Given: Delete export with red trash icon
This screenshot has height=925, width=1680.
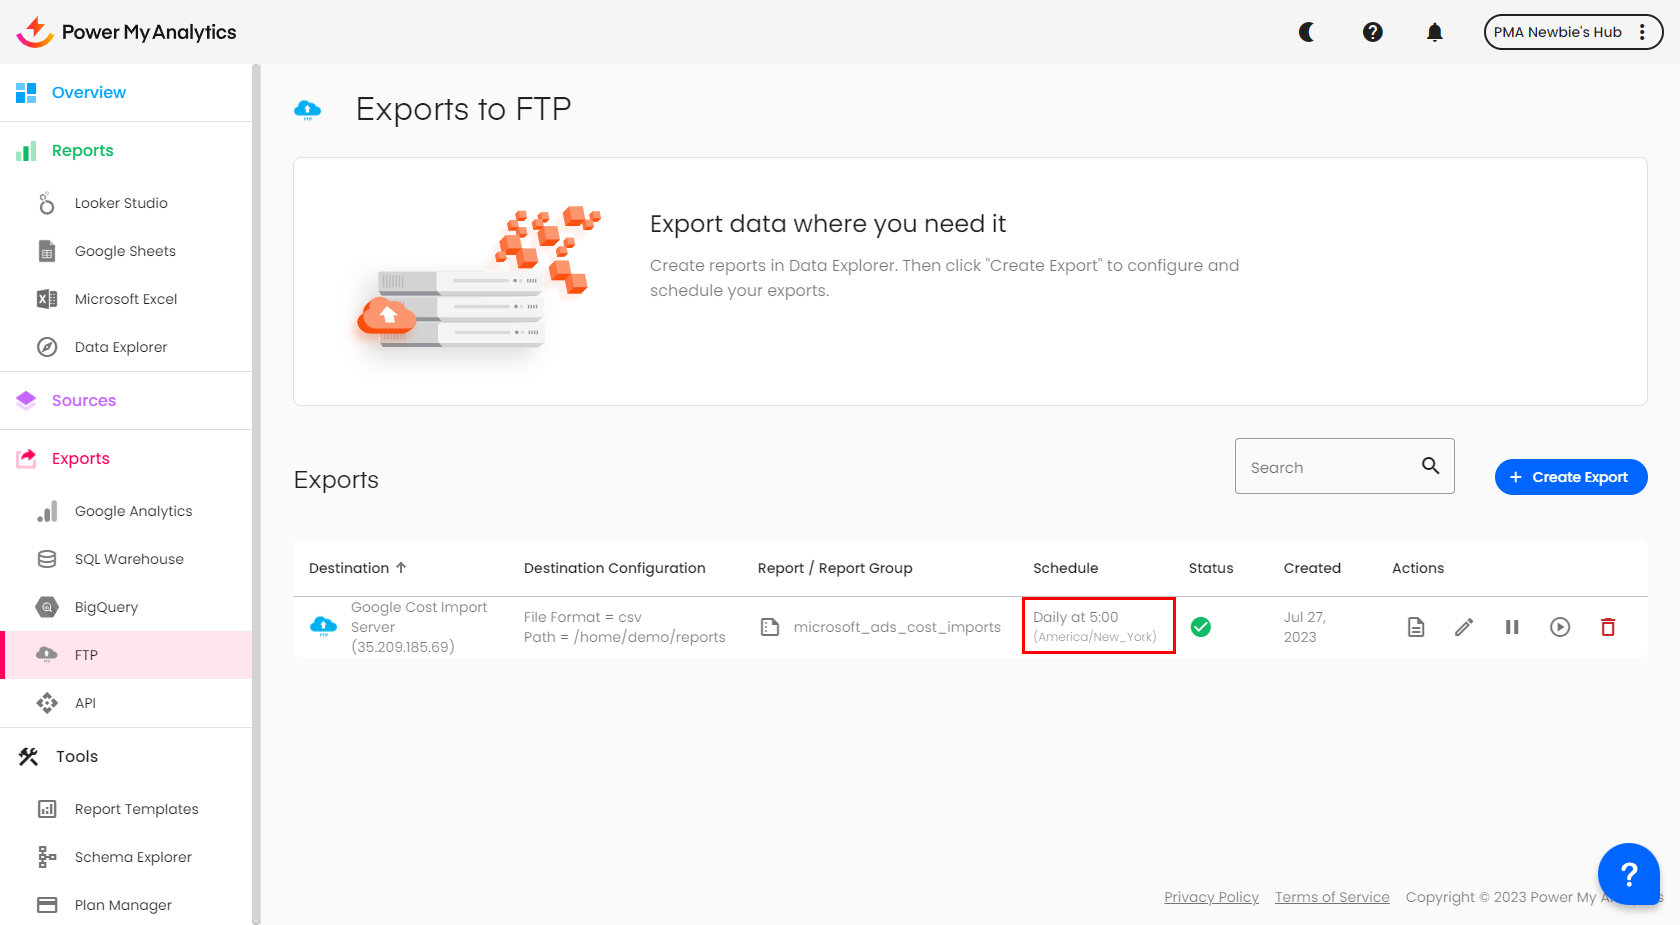Looking at the screenshot, I should click(x=1608, y=627).
